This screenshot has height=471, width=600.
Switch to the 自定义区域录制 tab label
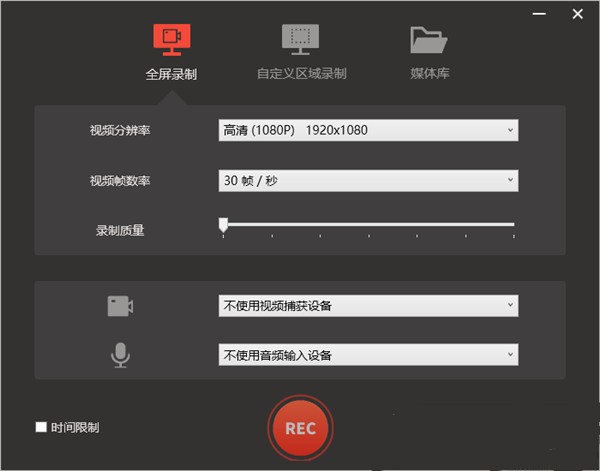[x=301, y=74]
